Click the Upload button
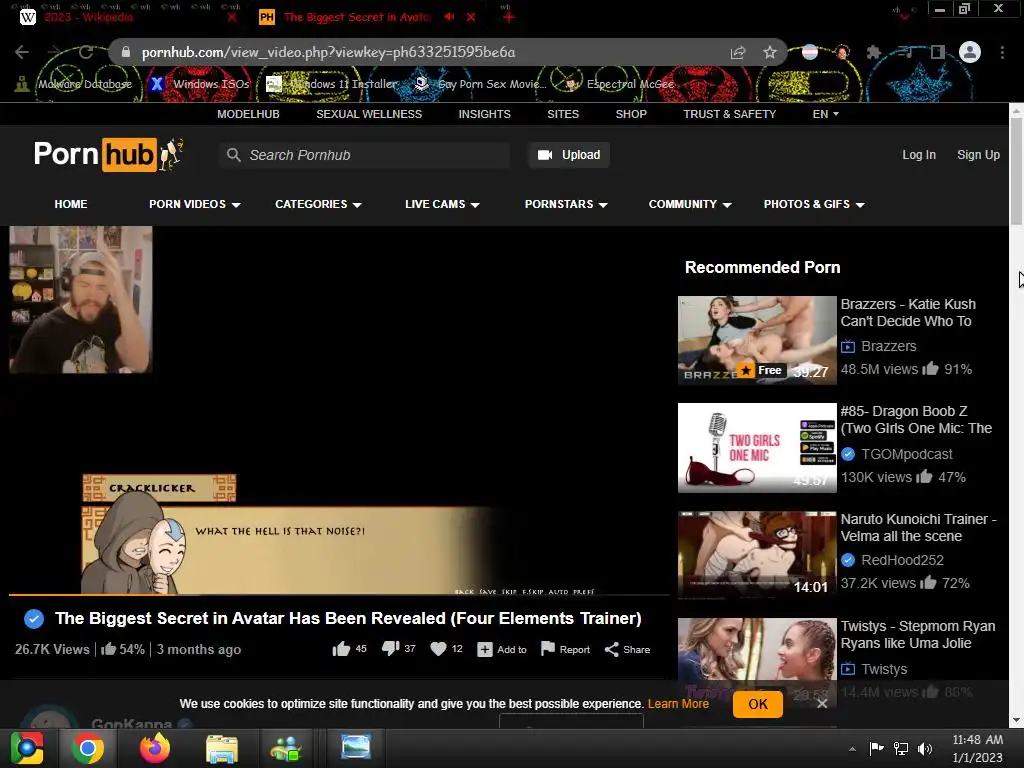Viewport: 1024px width, 768px height. click(569, 155)
